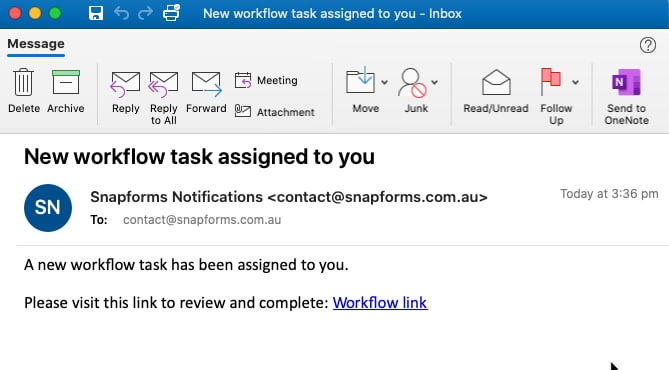The width and height of the screenshot is (669, 370).
Task: Open the Junk options dropdown arrow
Action: click(434, 82)
